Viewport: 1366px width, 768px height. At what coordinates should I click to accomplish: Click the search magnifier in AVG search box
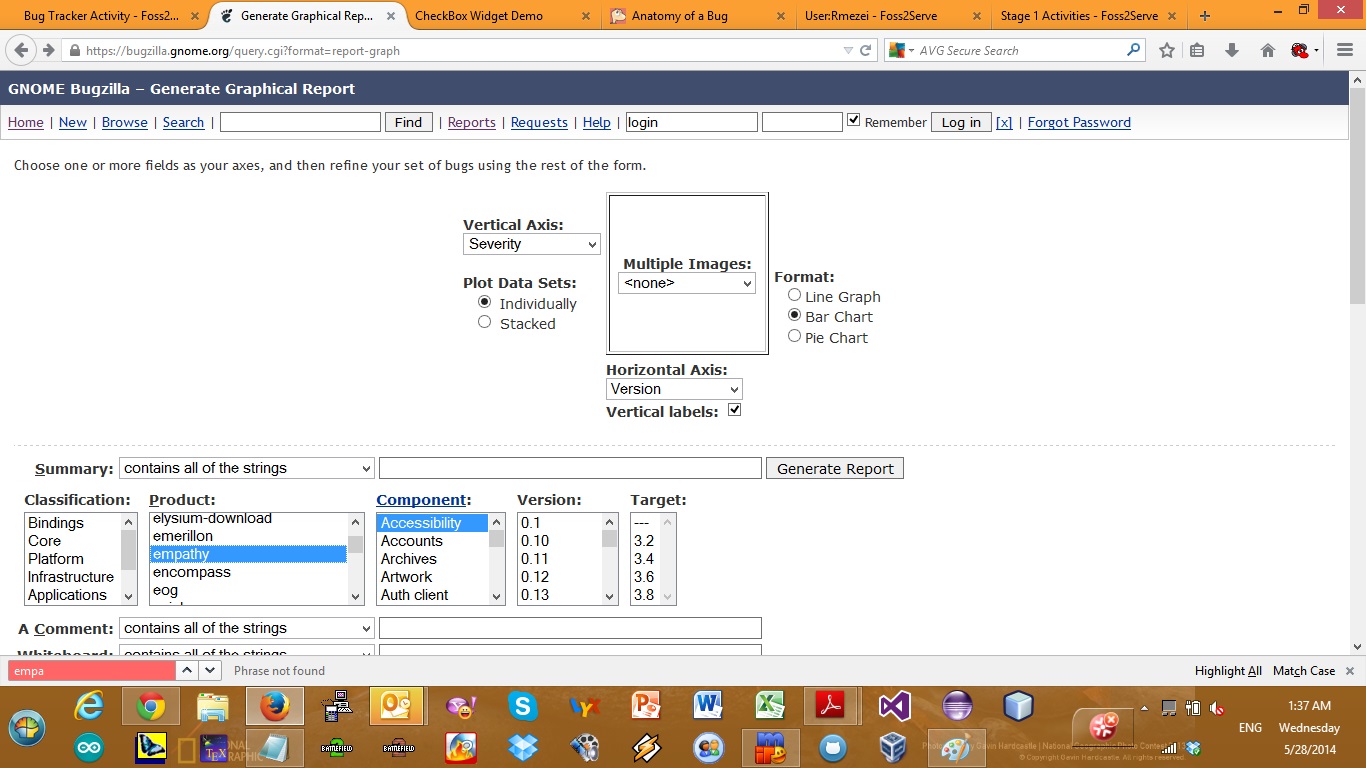[1133, 50]
